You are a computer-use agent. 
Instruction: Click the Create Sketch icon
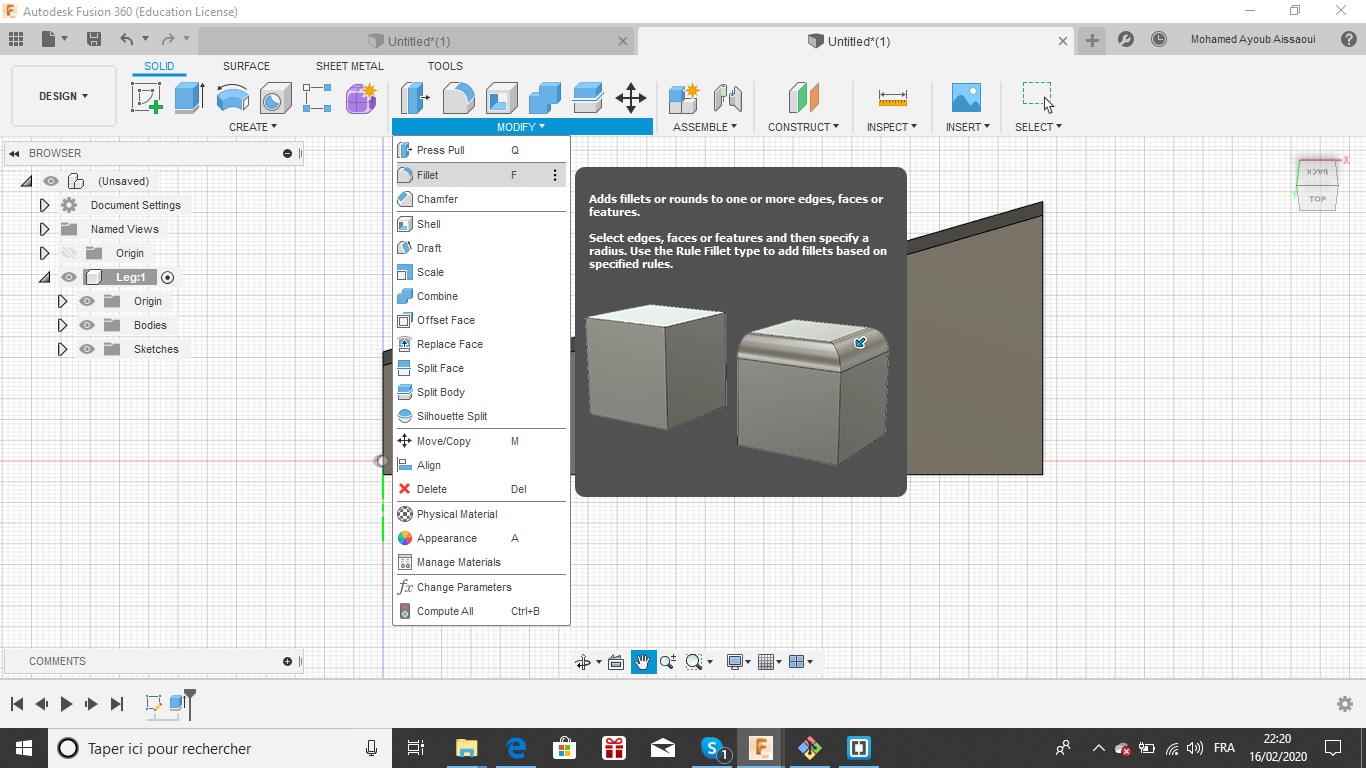coord(147,98)
